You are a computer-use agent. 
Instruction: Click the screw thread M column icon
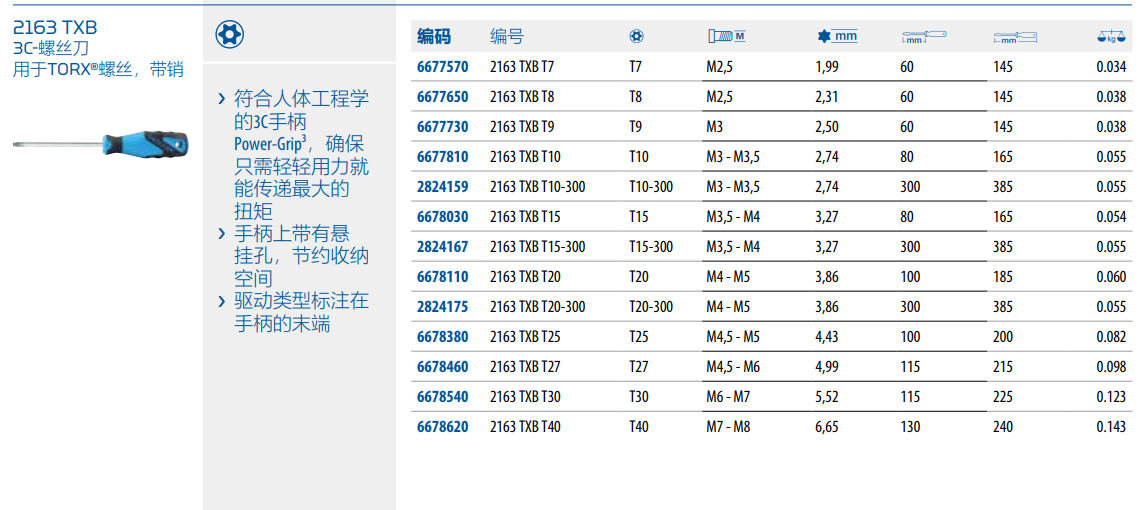coord(726,37)
